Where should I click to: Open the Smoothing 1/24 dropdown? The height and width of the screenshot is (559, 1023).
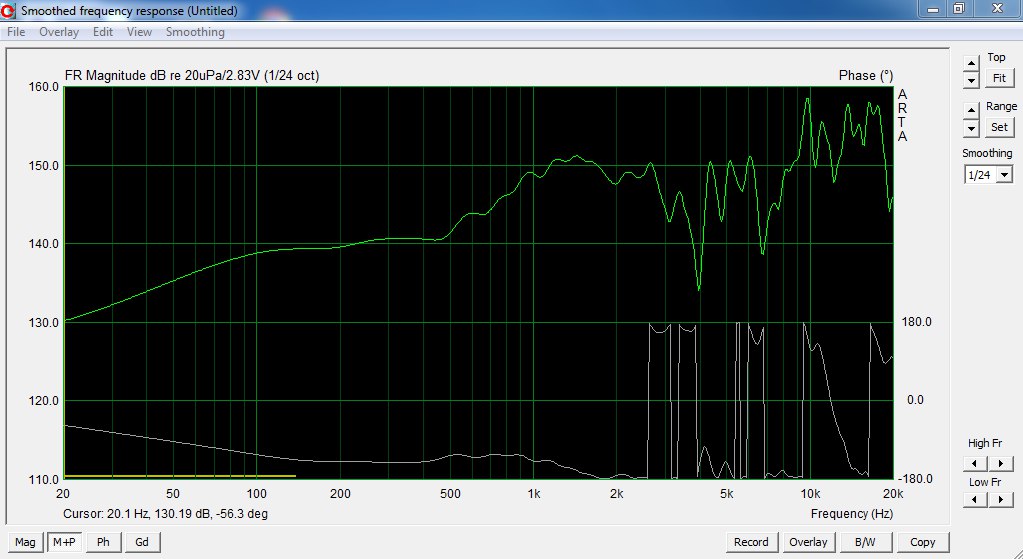[x=1005, y=175]
